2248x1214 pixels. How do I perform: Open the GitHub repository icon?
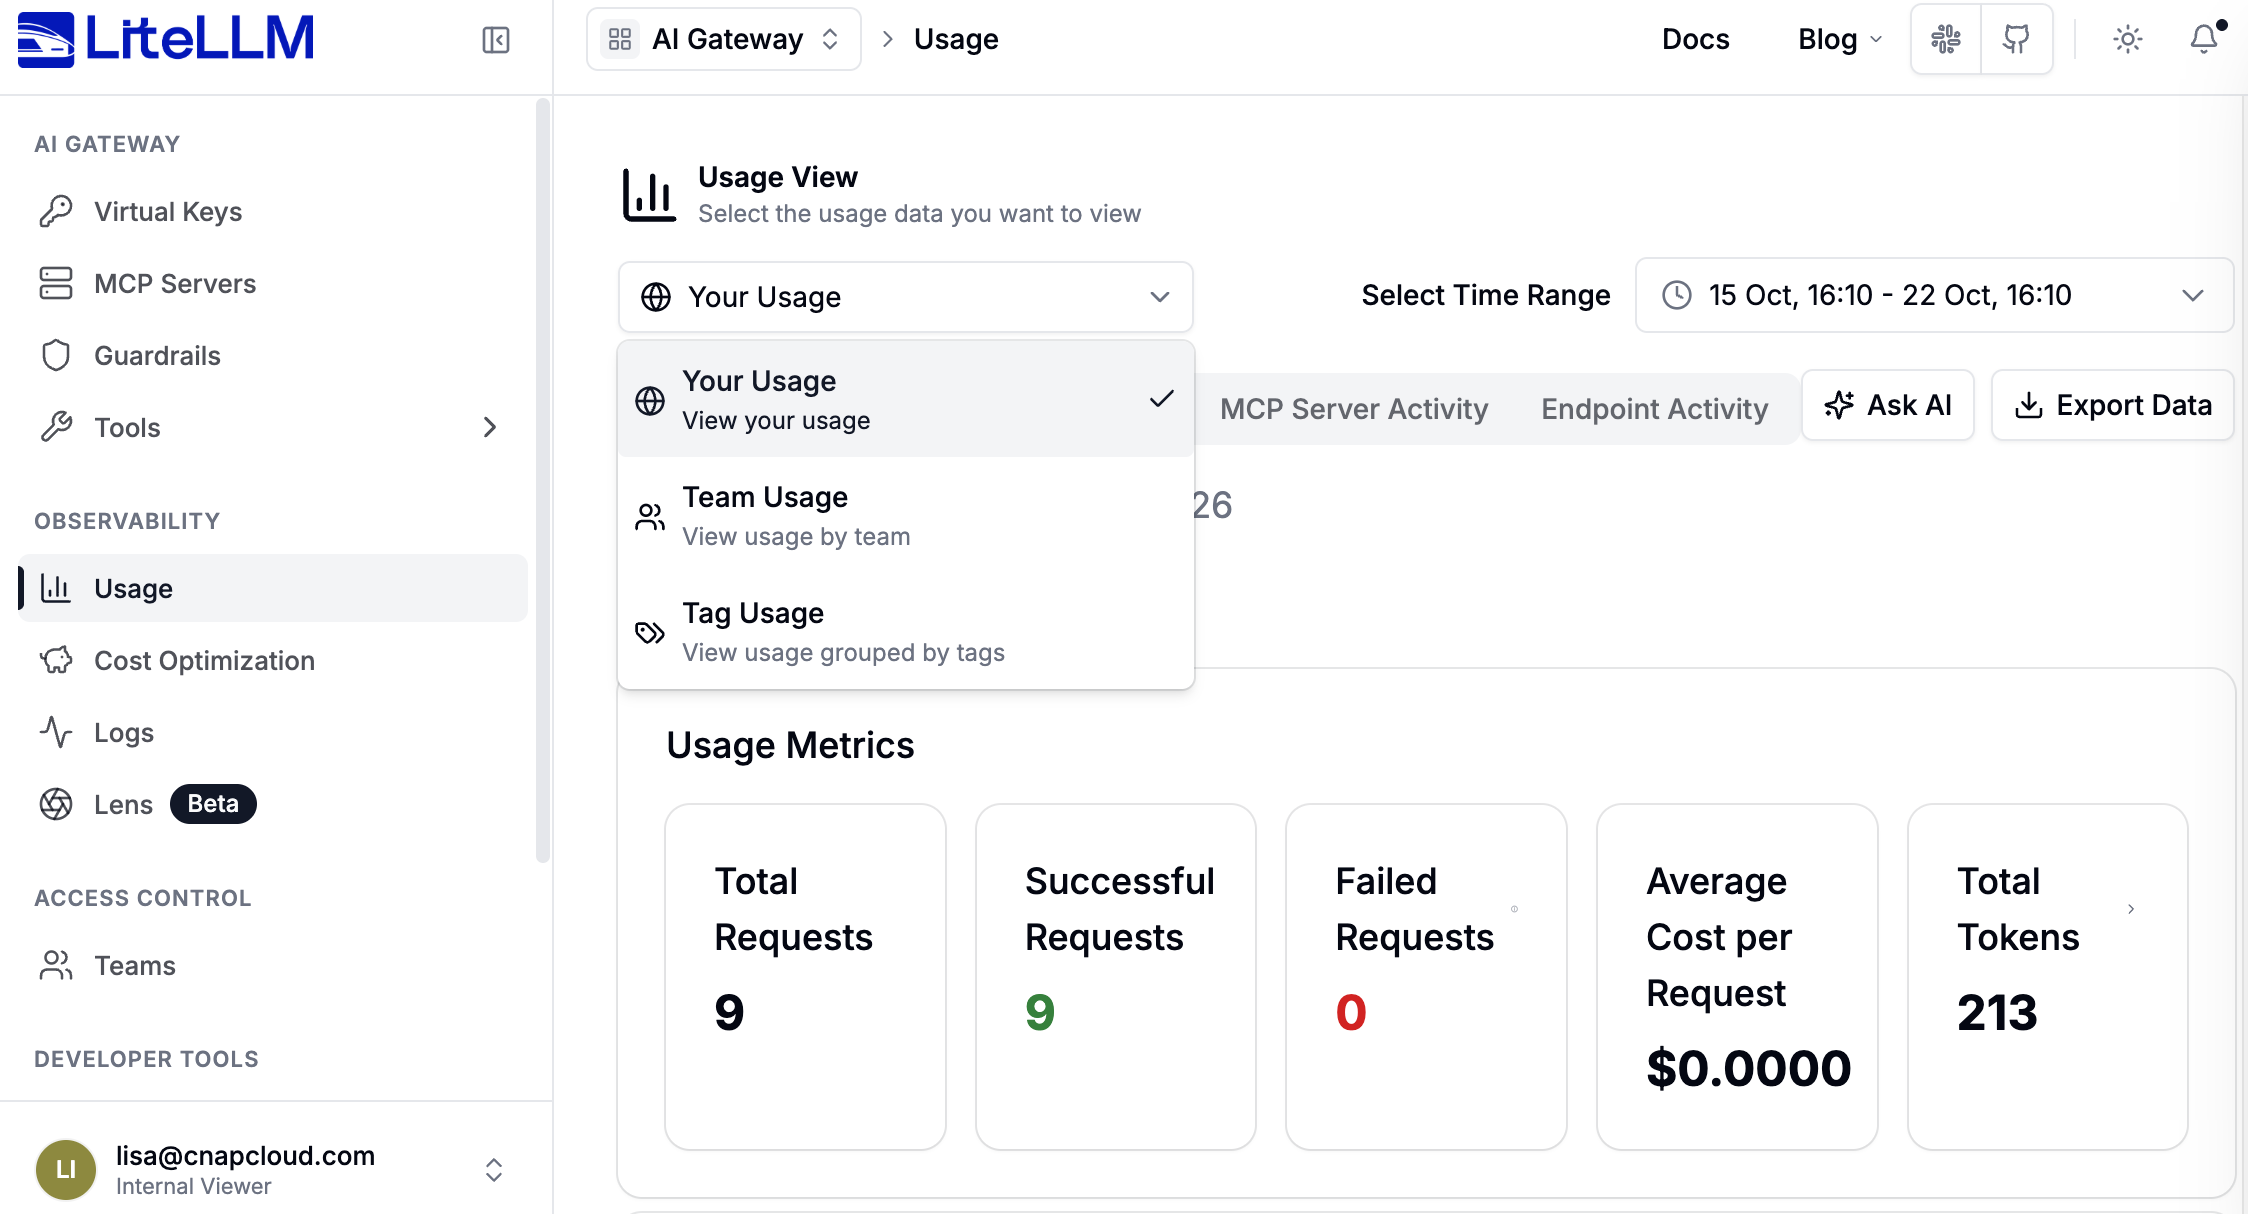point(2017,39)
